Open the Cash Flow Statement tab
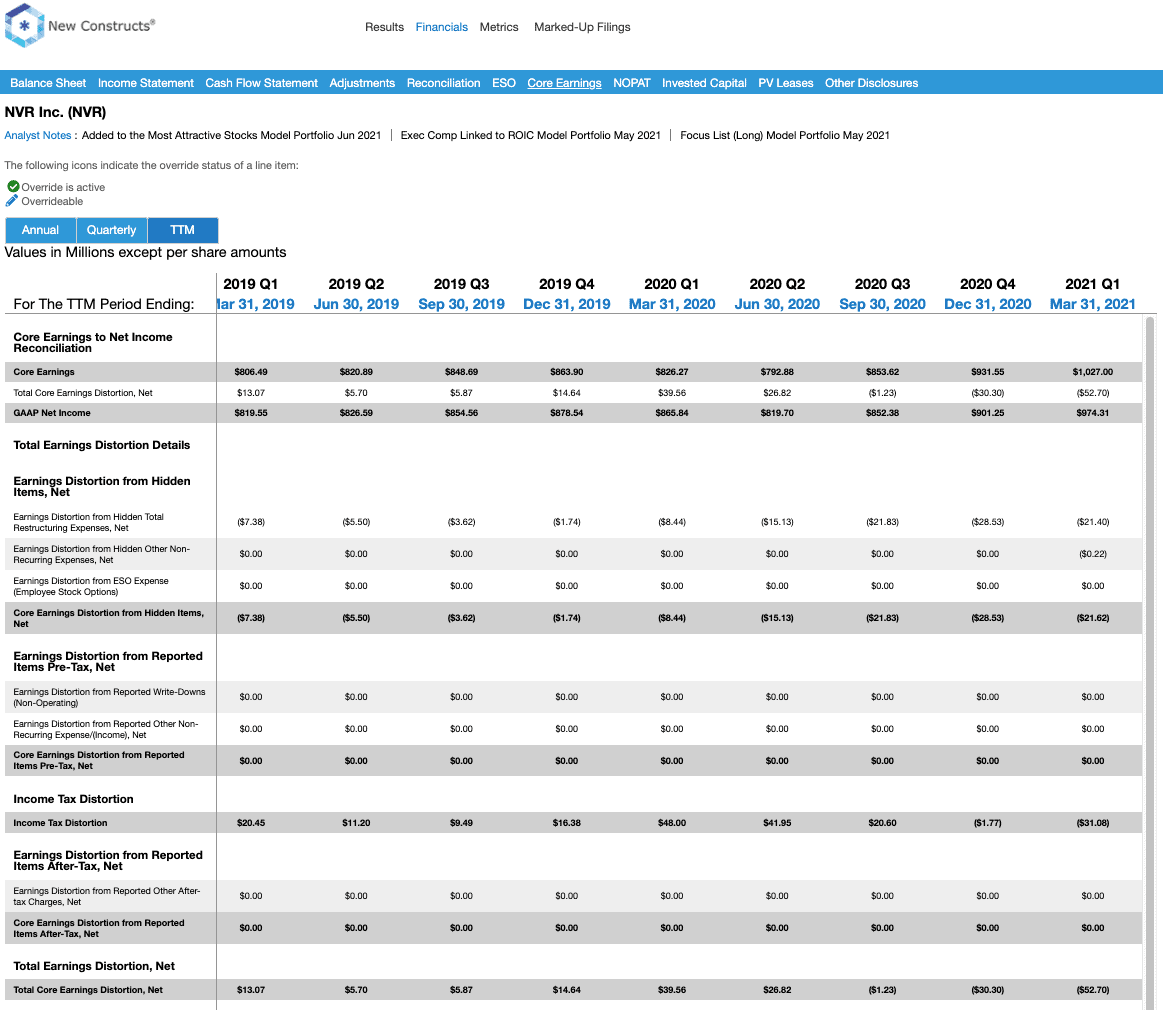Image resolution: width=1163 pixels, height=1010 pixels. pos(261,83)
